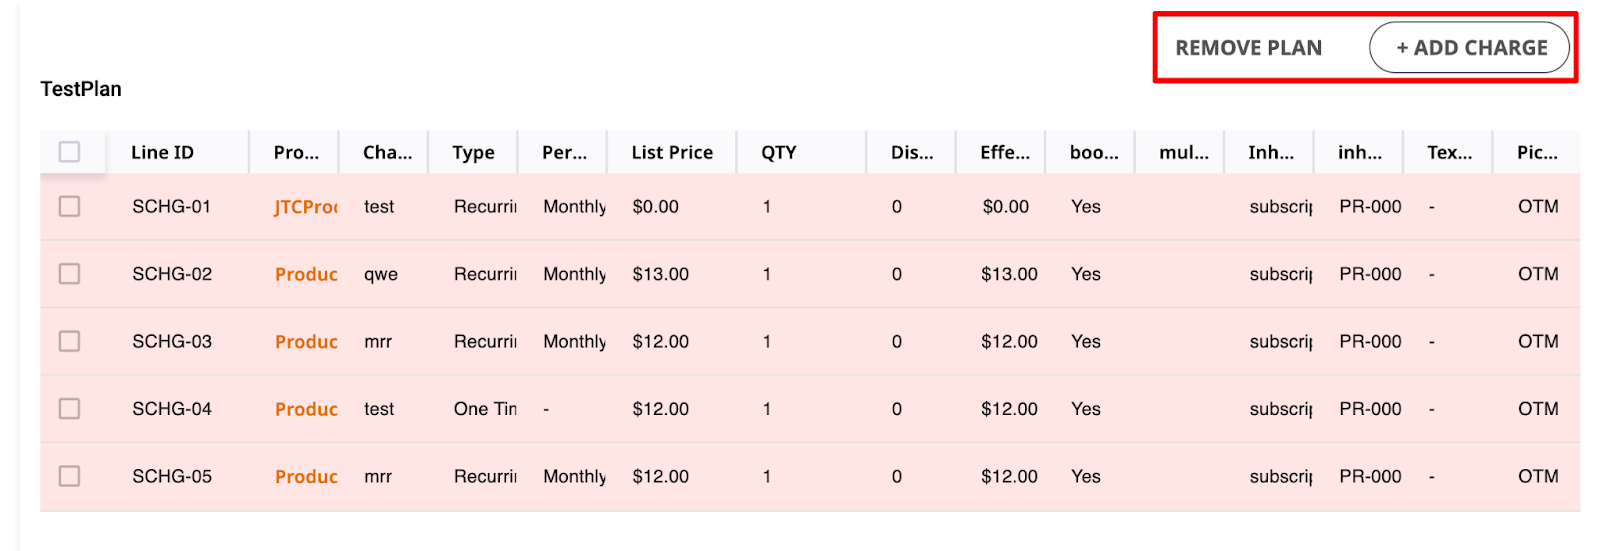Check the SCHG-02 row checkbox
Image resolution: width=1600 pixels, height=551 pixels.
(x=69, y=274)
